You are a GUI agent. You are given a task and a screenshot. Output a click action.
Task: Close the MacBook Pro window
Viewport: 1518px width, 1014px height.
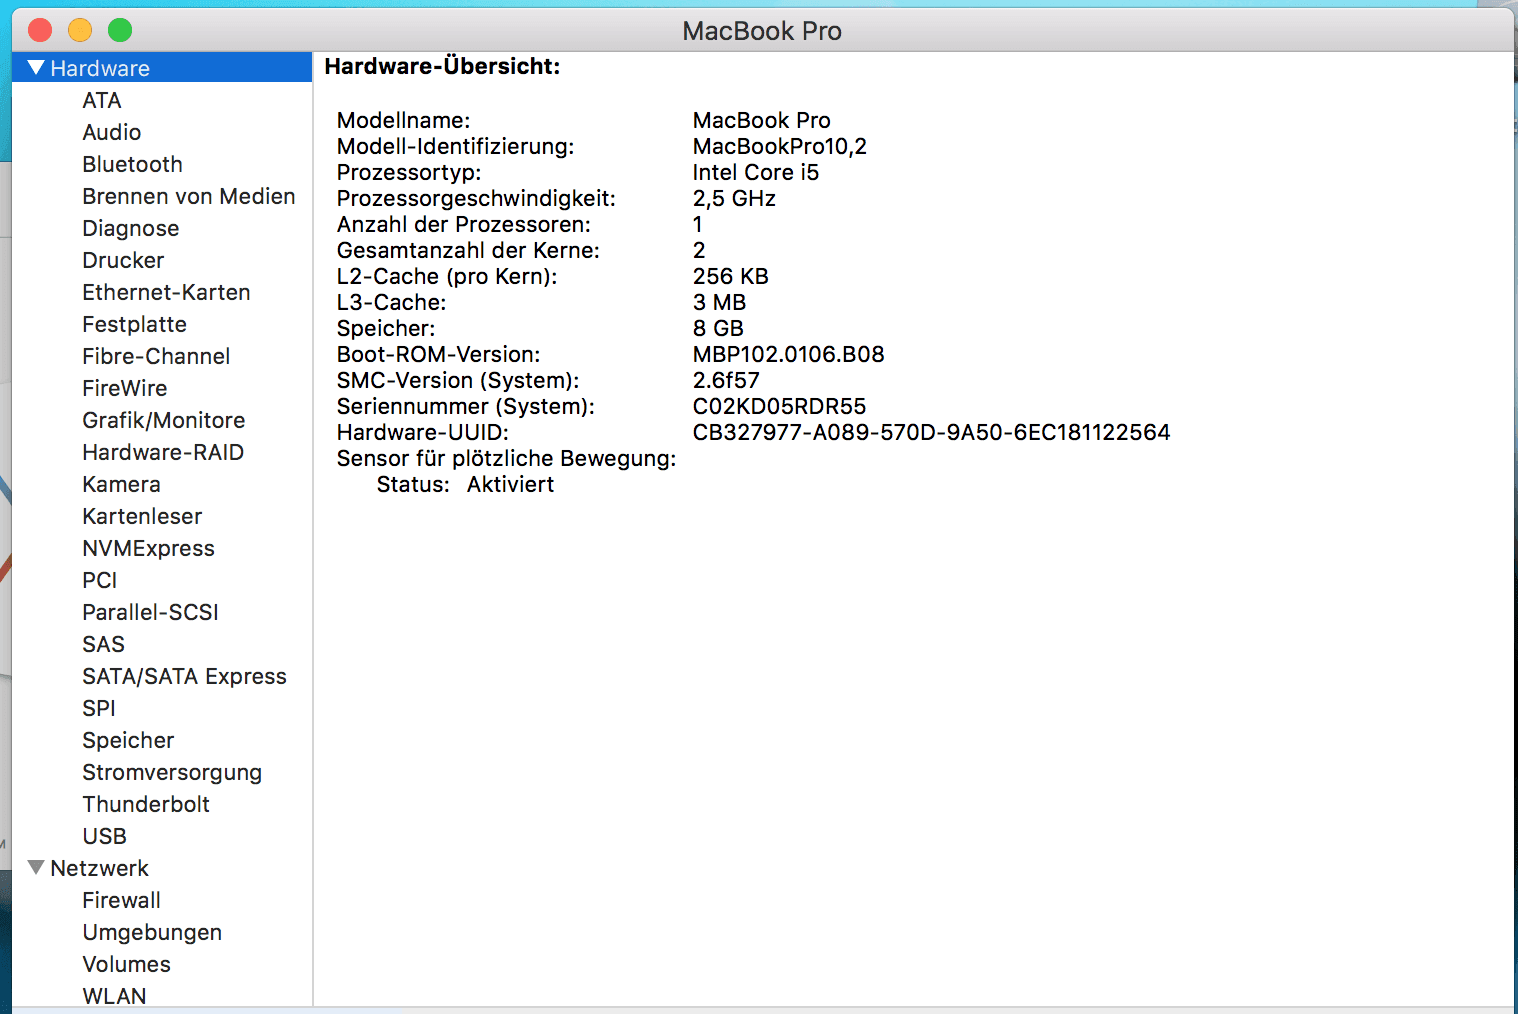tap(40, 30)
